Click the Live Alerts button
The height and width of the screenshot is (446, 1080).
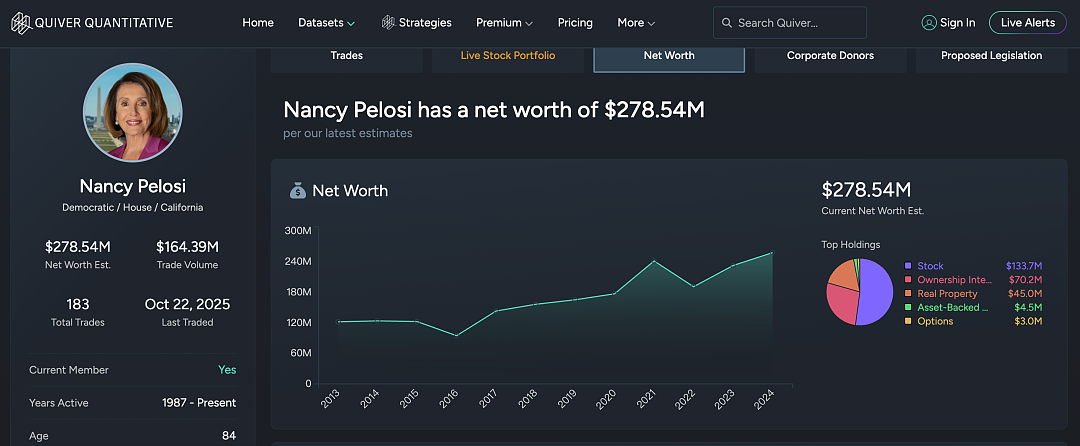click(1028, 23)
